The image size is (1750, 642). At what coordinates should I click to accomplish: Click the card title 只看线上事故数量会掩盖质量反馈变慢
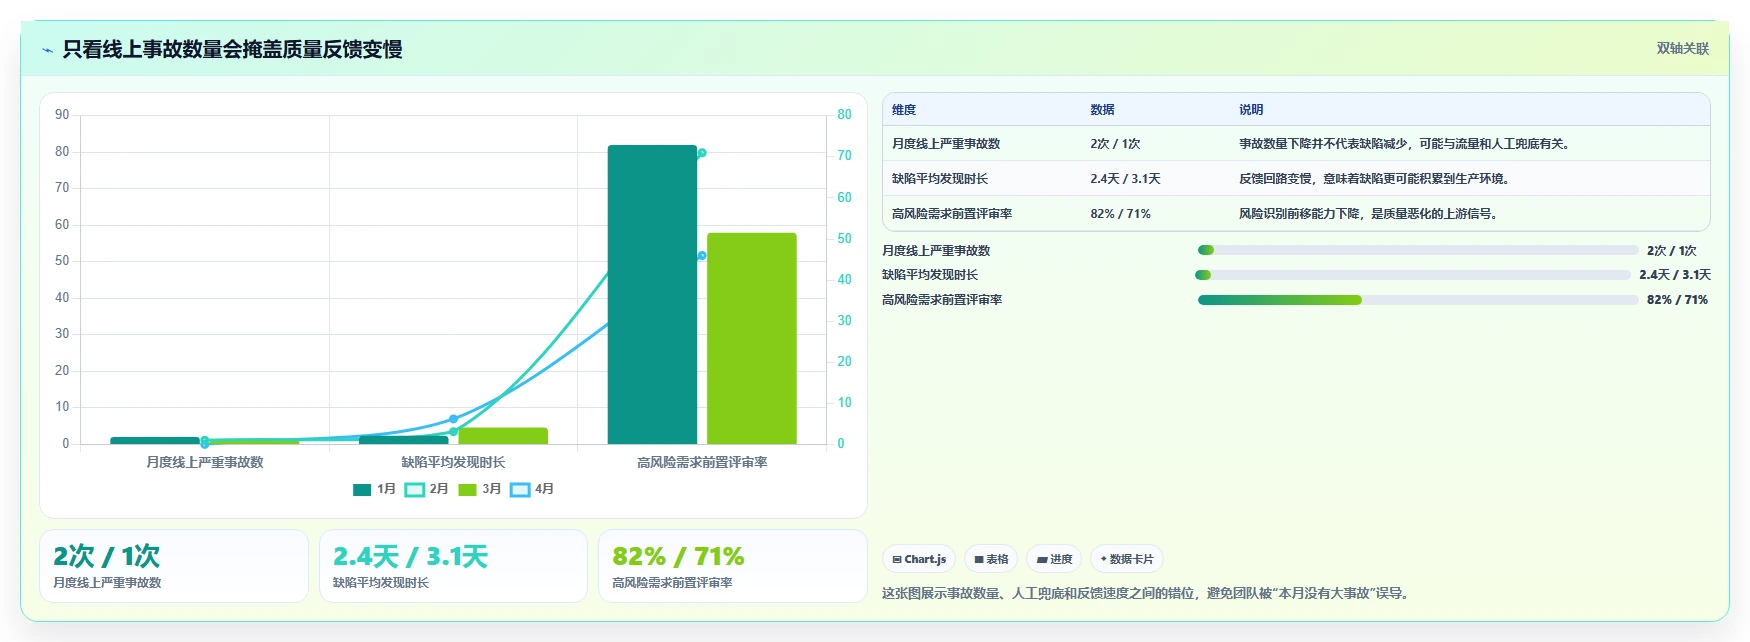tap(232, 49)
